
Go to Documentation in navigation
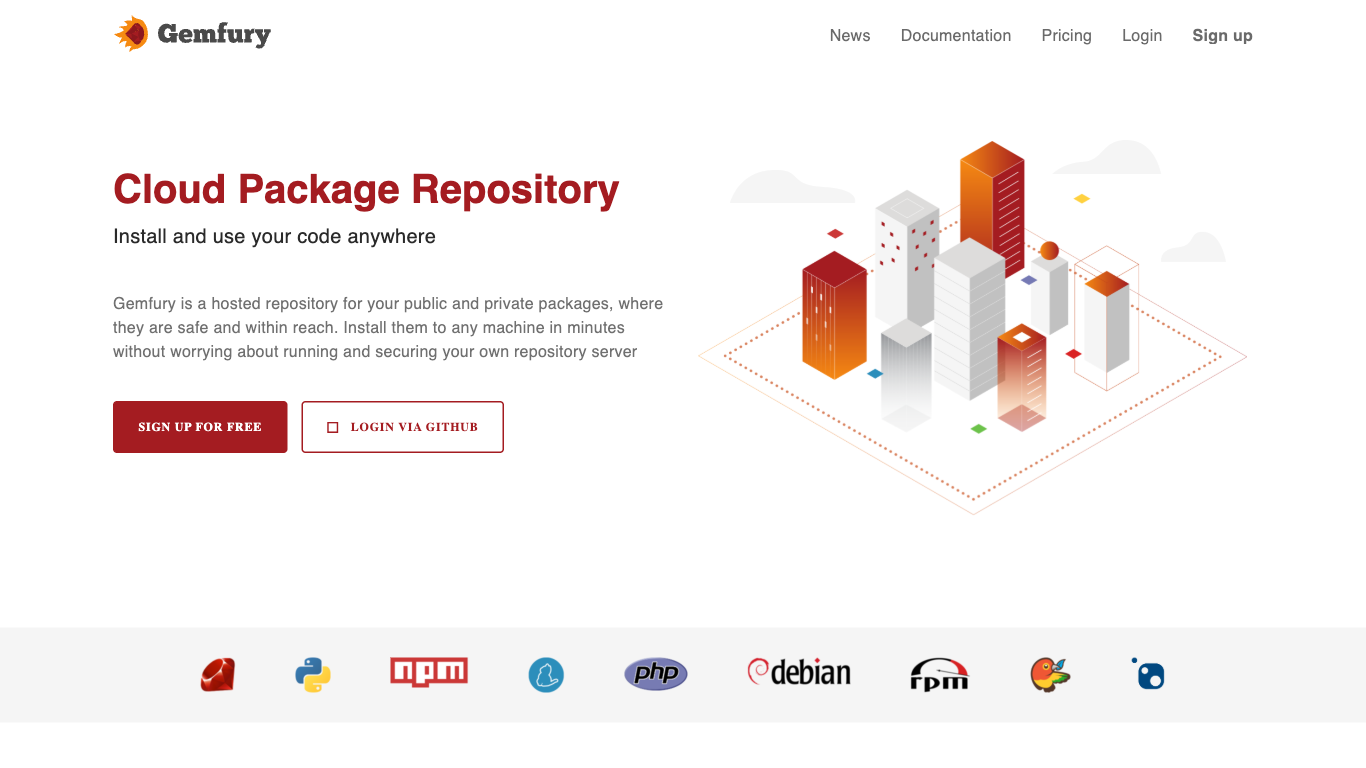[x=956, y=35]
